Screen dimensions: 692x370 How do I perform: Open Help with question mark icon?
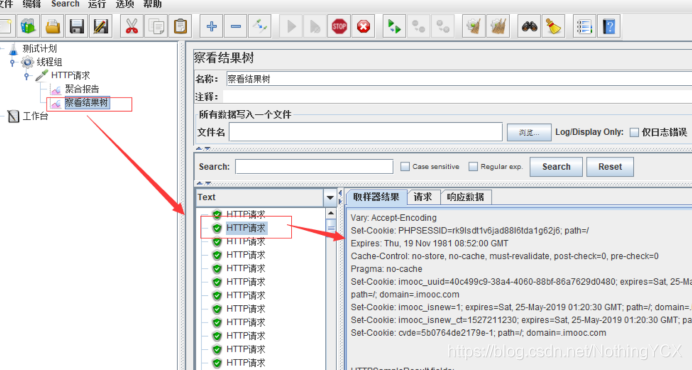[609, 26]
